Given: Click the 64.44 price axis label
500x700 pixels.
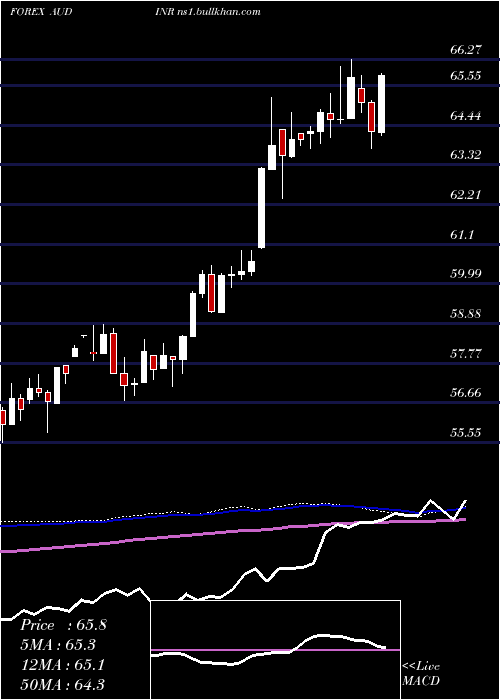Looking at the screenshot, I should point(466,116).
